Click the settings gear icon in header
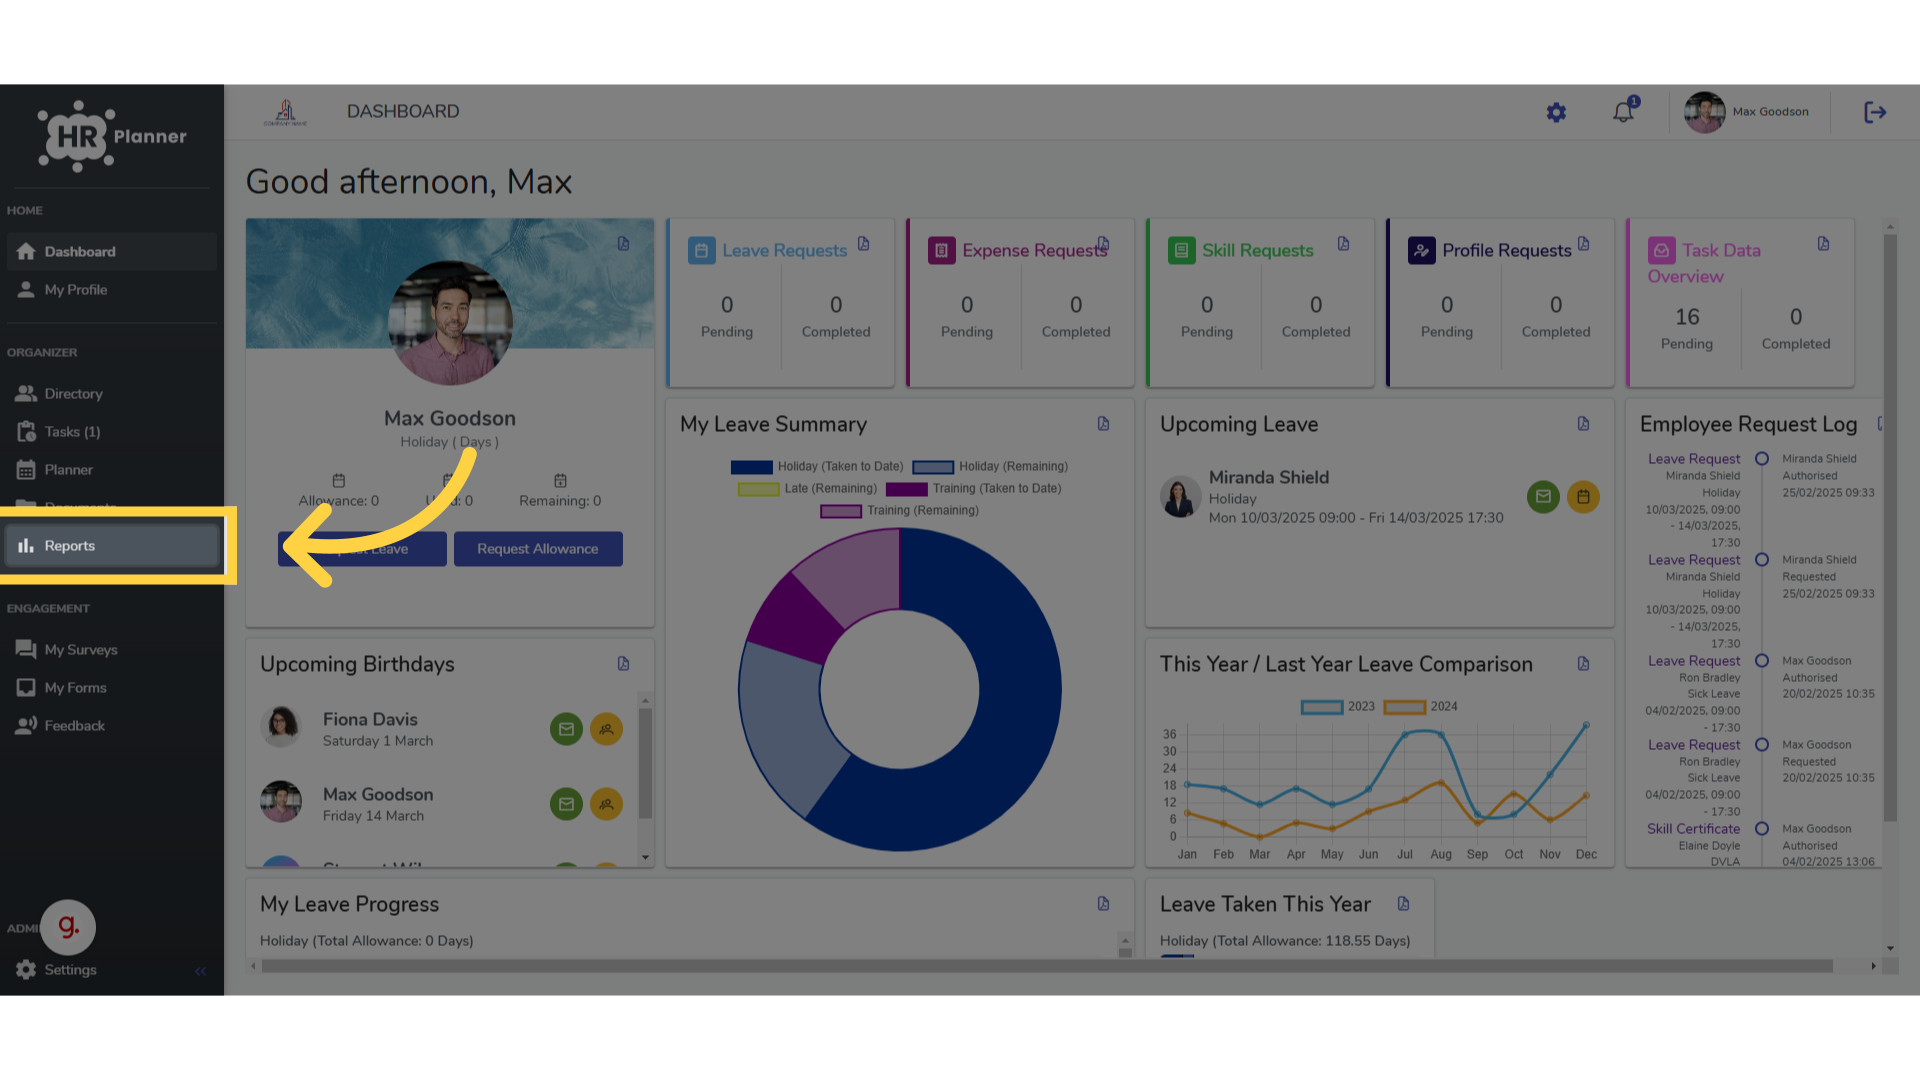This screenshot has height=1080, width=1920. pos(1556,113)
